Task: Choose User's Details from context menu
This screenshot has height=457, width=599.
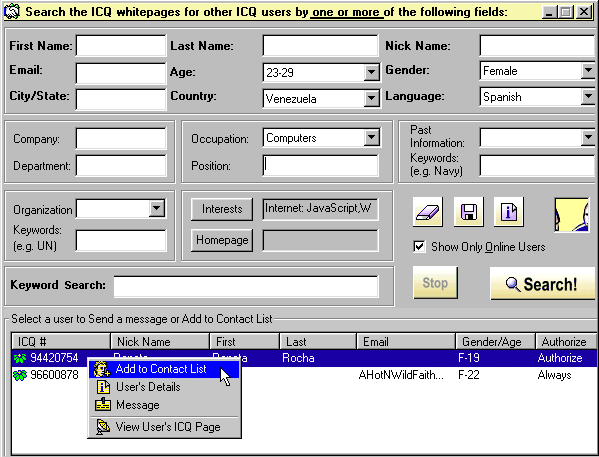Action: [x=164, y=387]
